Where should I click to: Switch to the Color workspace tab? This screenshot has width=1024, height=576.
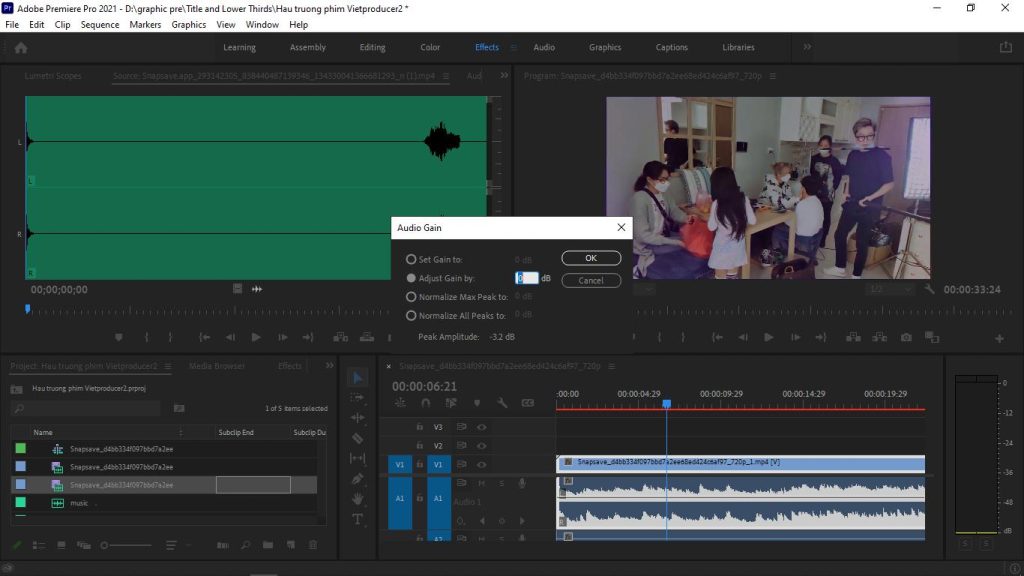pos(430,47)
